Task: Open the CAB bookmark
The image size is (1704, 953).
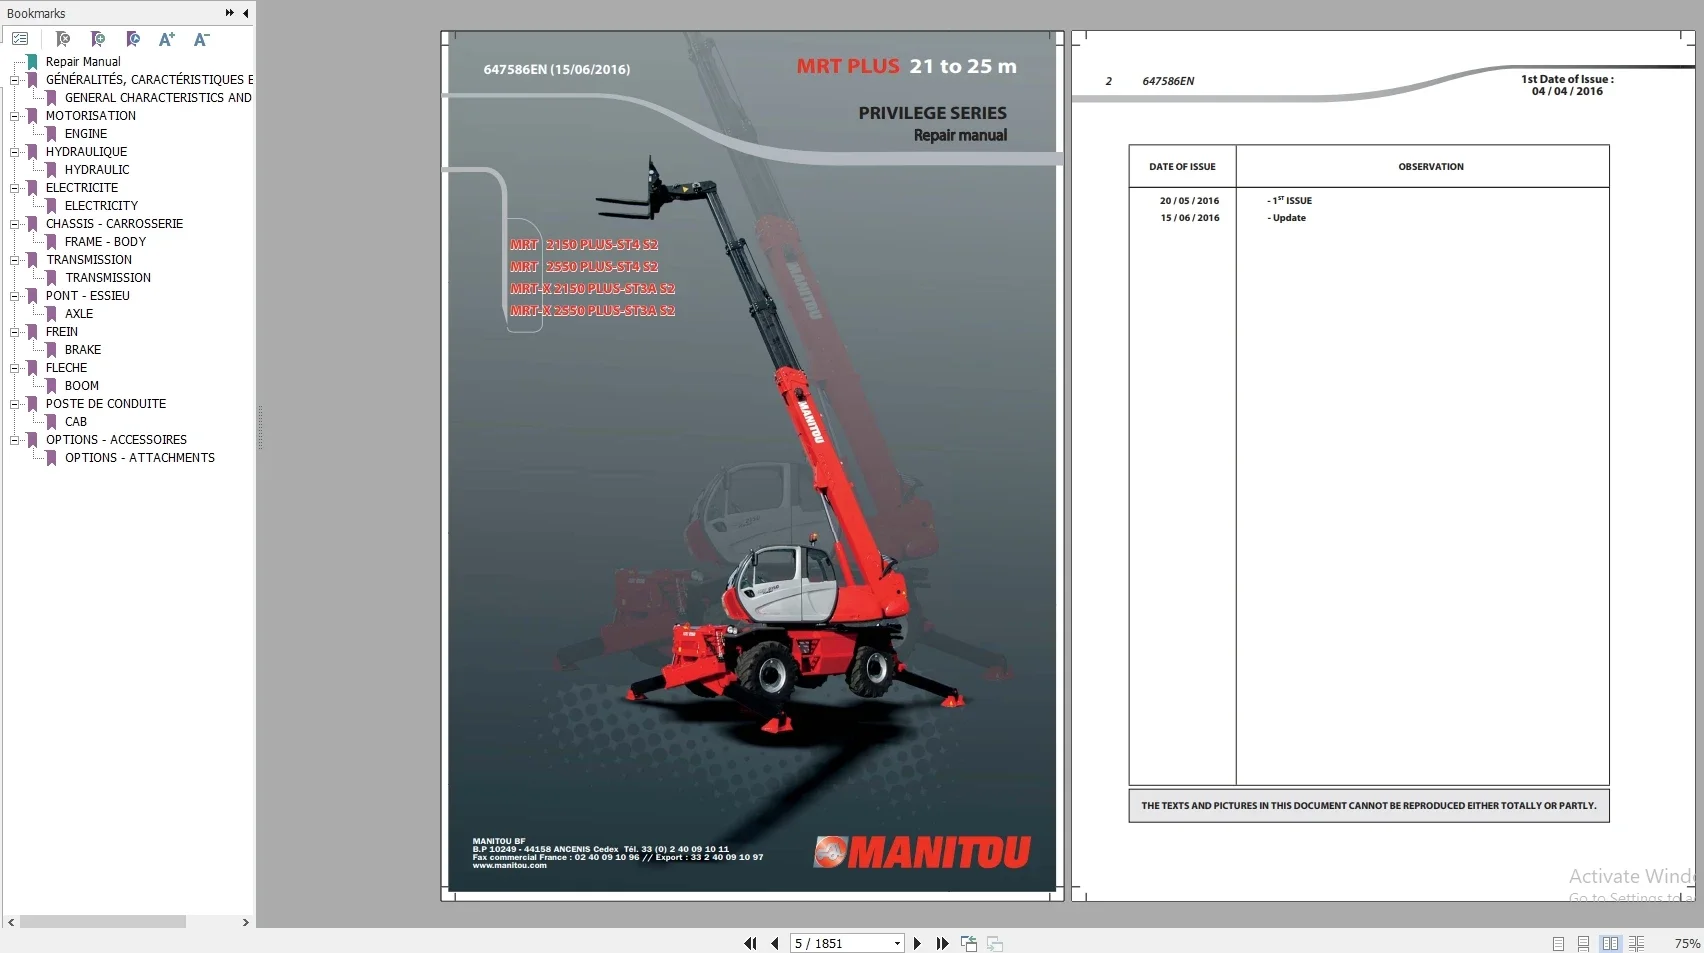Action: 76,422
